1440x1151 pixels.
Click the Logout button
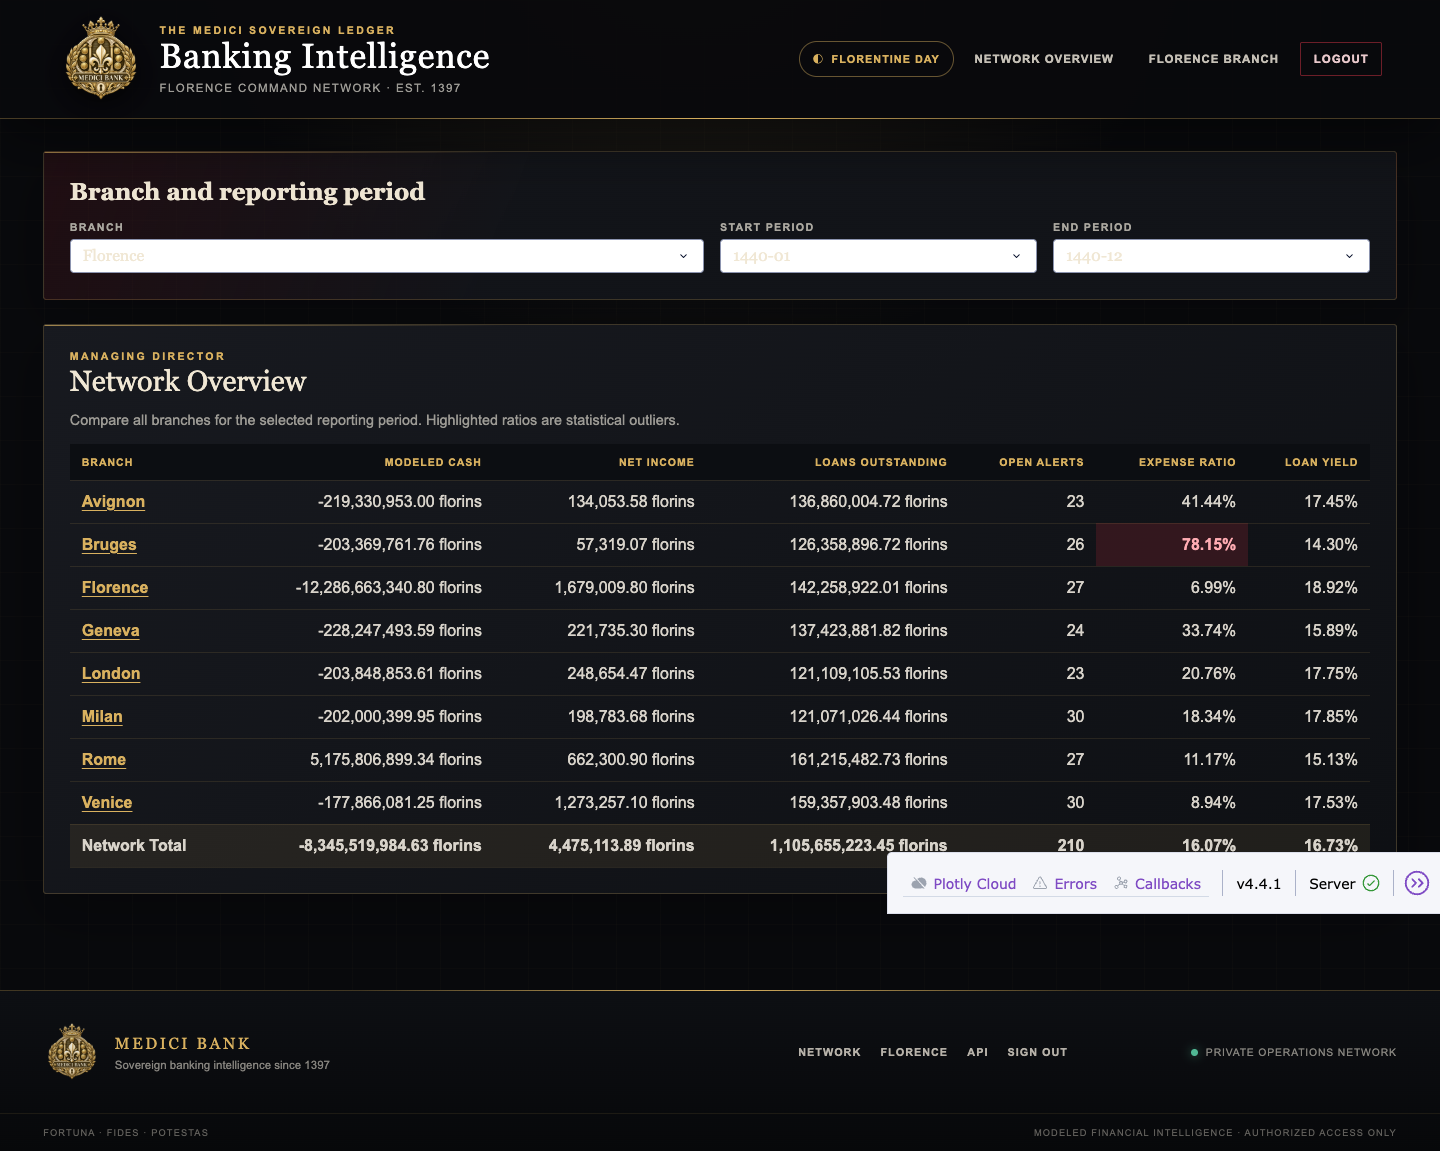pos(1341,59)
